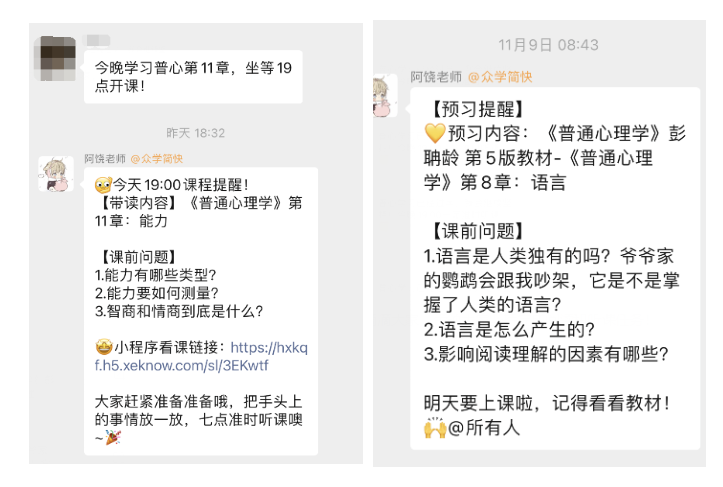The image size is (723, 487).
Task: Open the hxkqf.h5.xeknow.com course link
Action: point(201,356)
